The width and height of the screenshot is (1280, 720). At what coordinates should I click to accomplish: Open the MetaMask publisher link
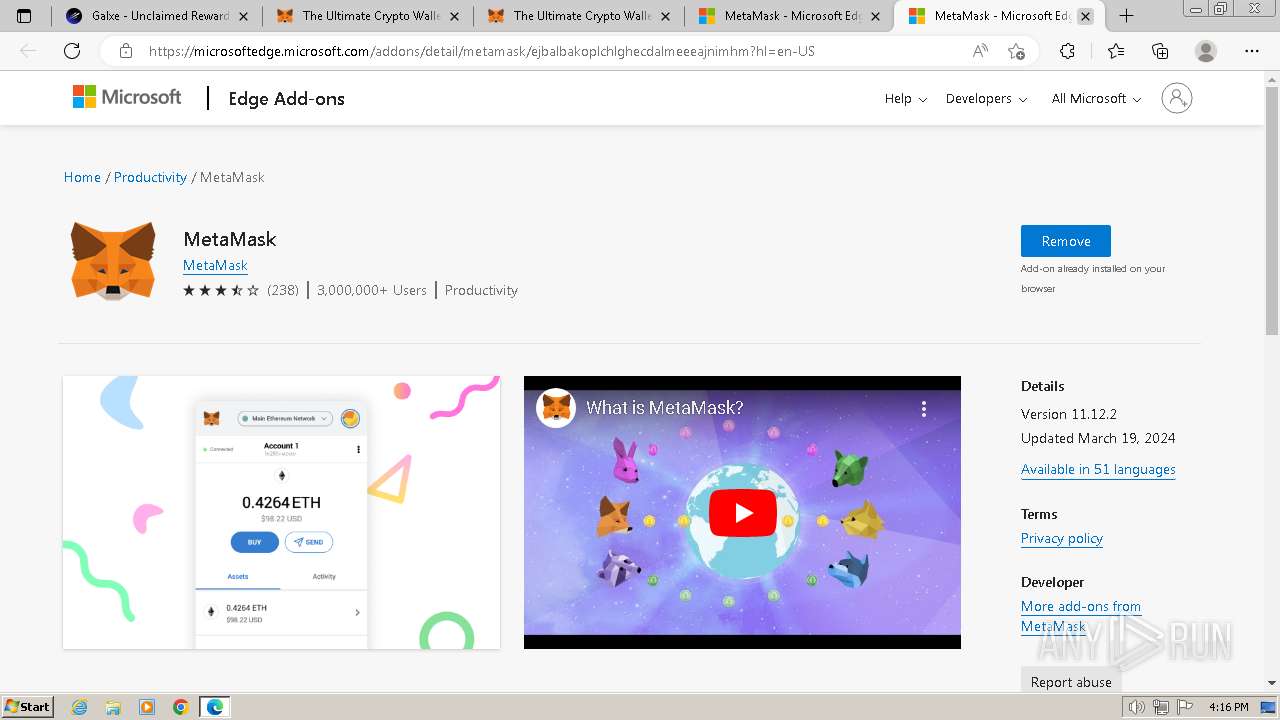click(215, 265)
